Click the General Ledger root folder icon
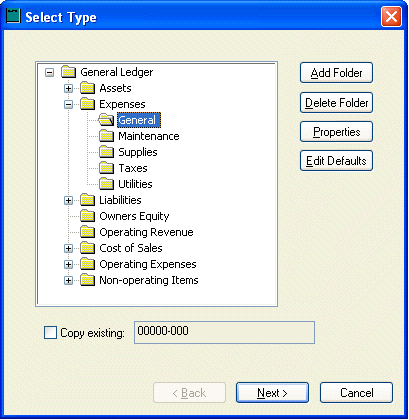409x420 pixels. point(68,72)
